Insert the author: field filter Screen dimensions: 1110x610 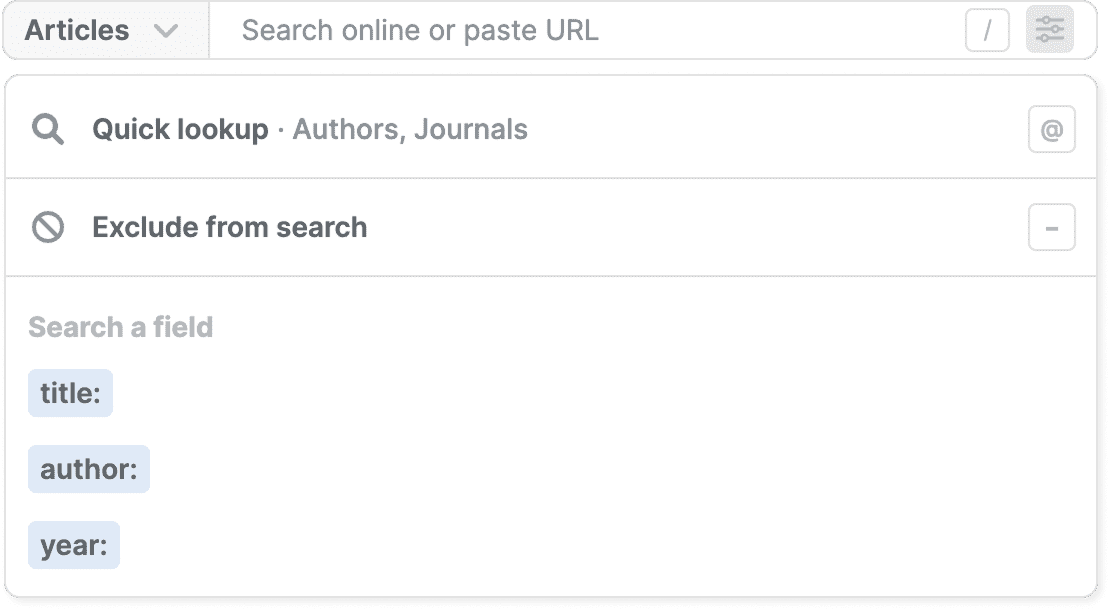[89, 469]
